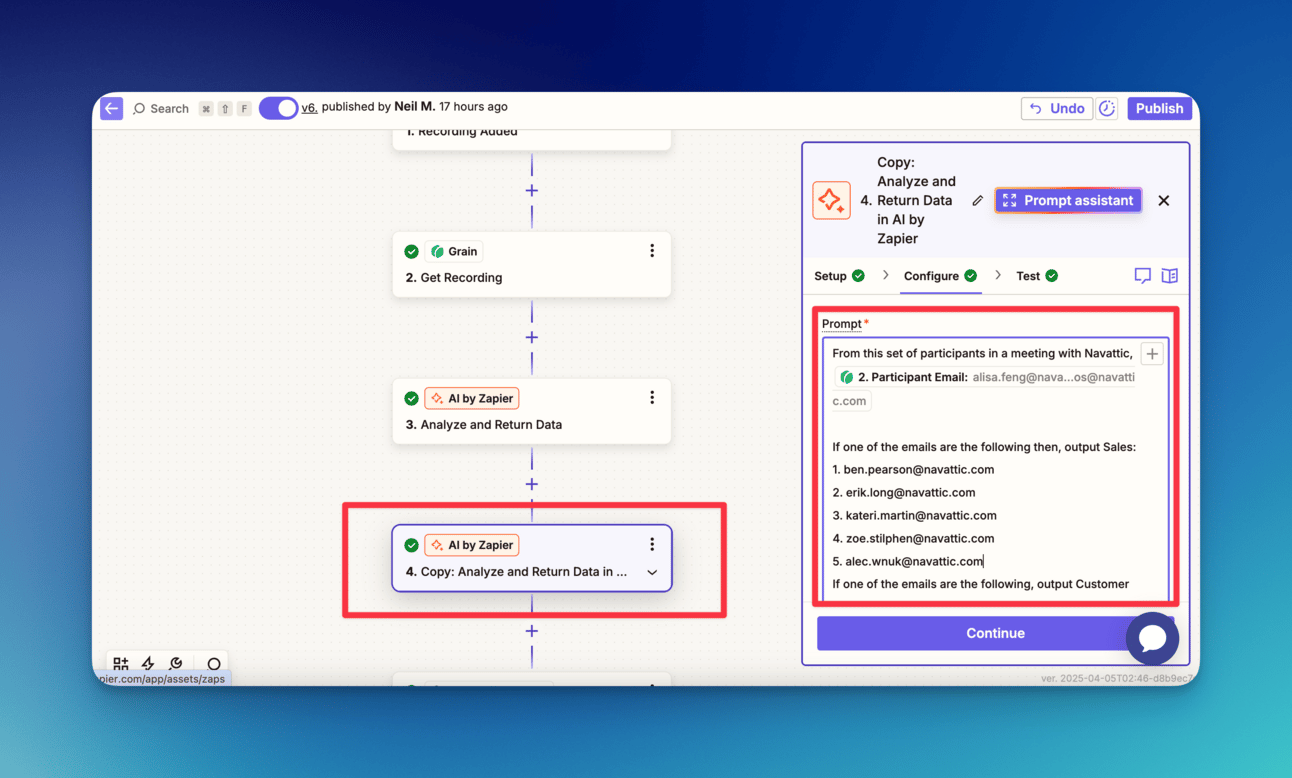The image size is (1292, 778).
Task: Toggle the Zap on/off switch
Action: point(278,108)
